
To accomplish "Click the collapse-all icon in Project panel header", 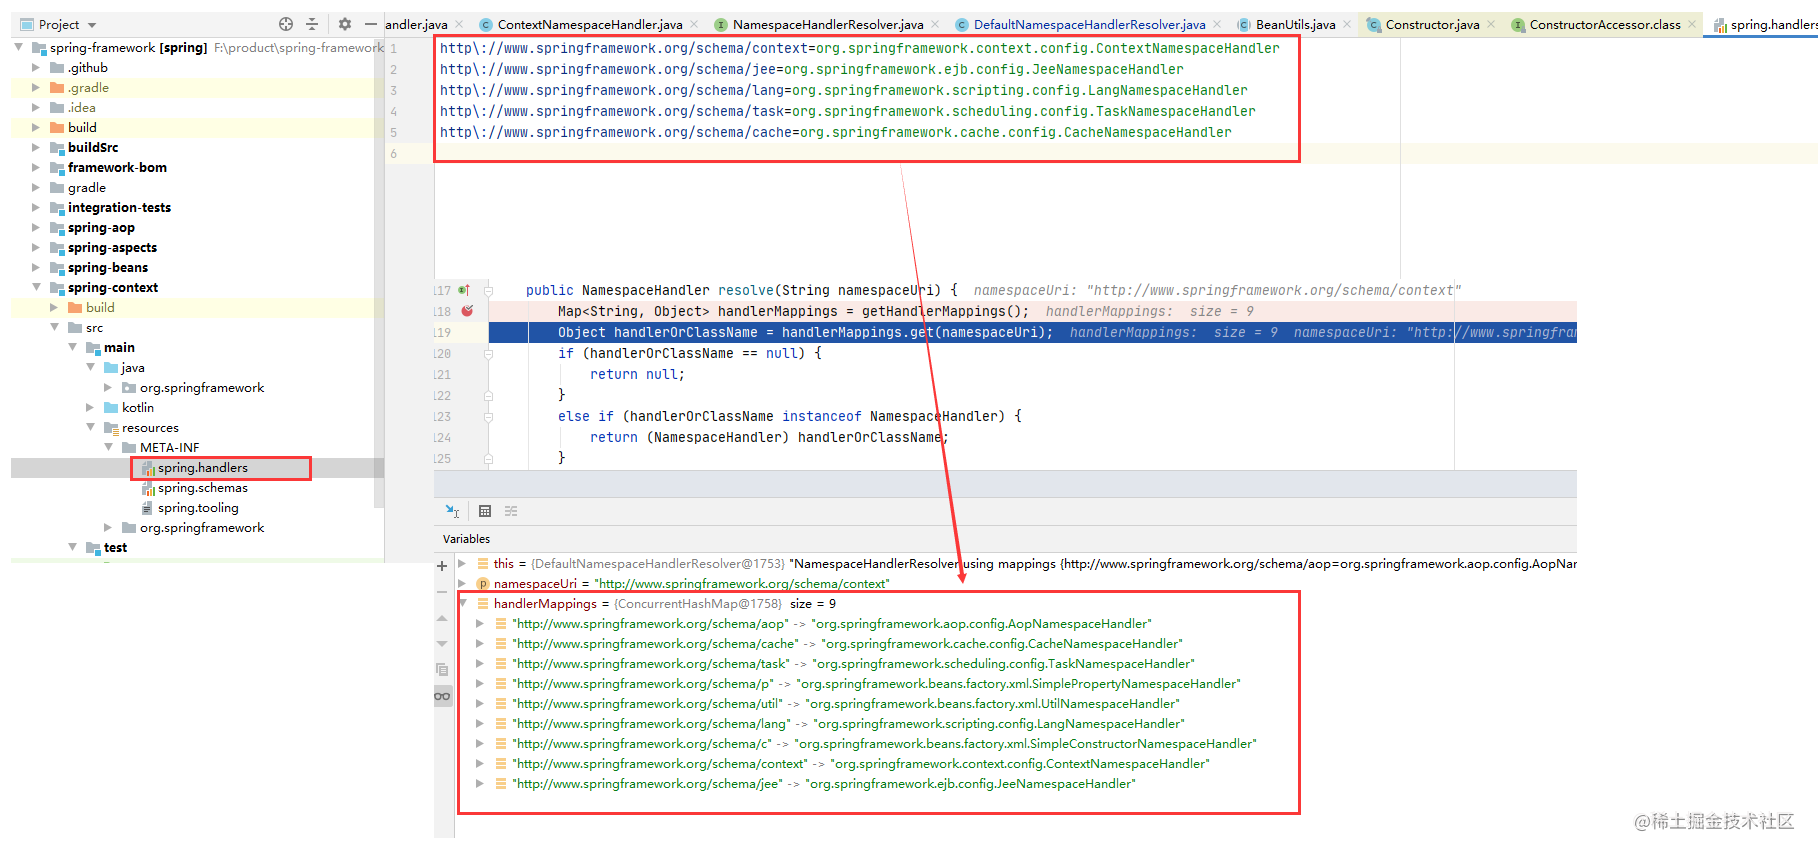I will pos(312,24).
